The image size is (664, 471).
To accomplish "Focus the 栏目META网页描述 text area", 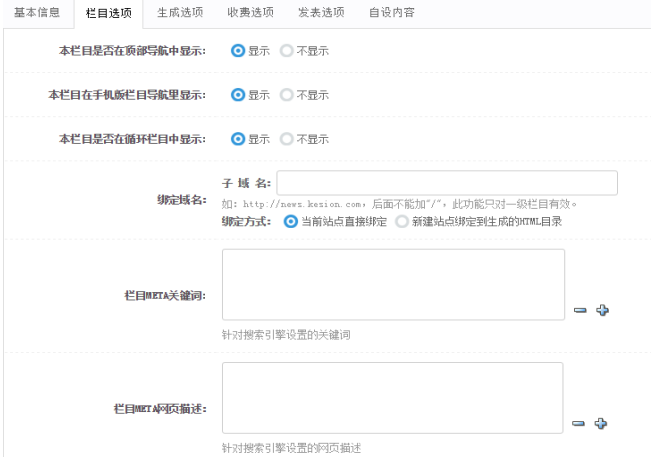I will point(393,398).
